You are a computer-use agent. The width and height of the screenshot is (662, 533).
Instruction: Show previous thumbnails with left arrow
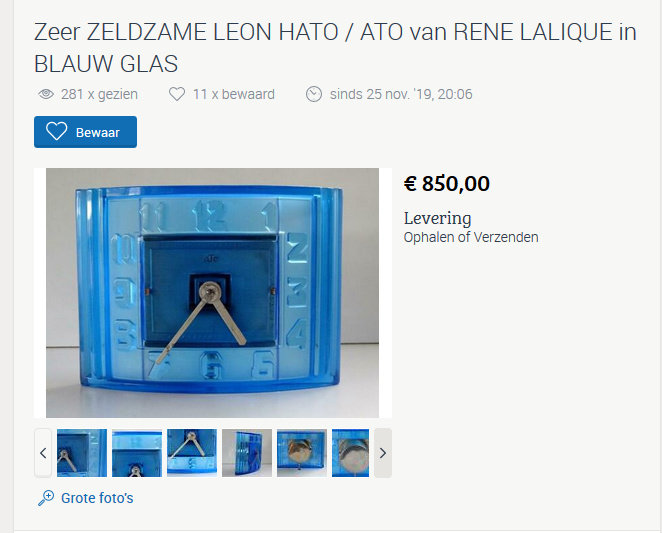[43, 453]
